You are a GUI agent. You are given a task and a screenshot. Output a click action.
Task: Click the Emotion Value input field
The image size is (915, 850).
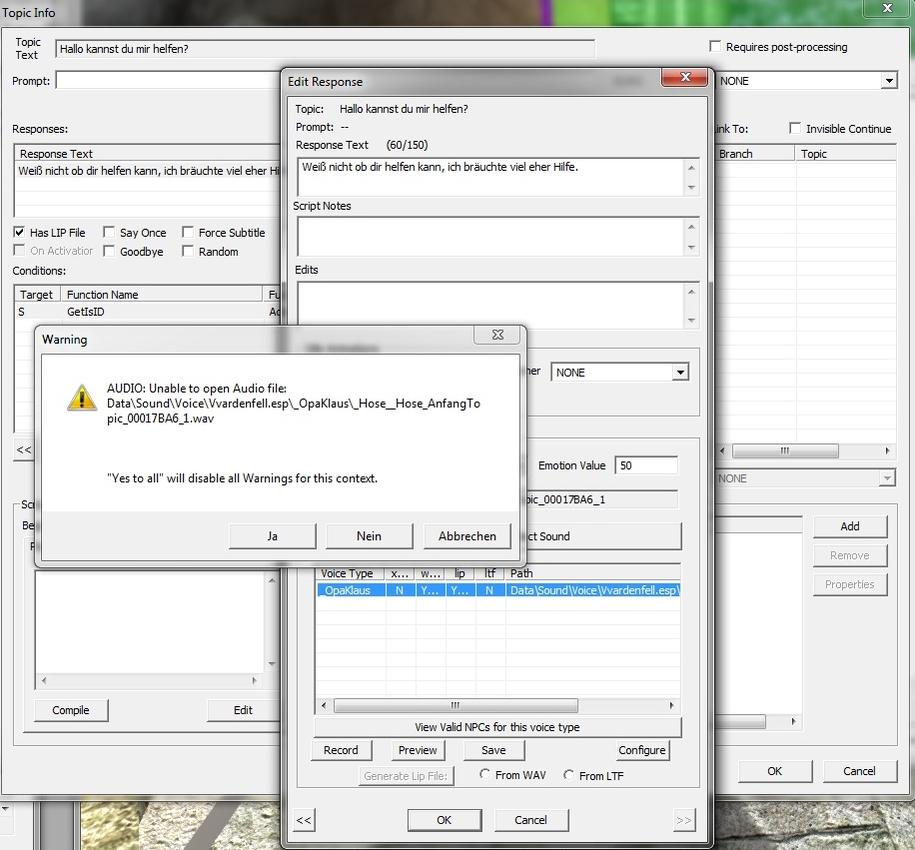point(646,465)
